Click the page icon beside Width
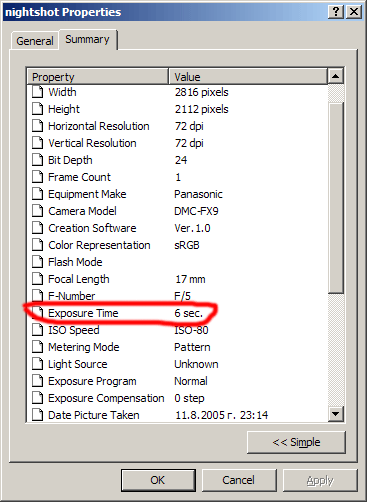Screen dimensions: 367x502 point(38,92)
